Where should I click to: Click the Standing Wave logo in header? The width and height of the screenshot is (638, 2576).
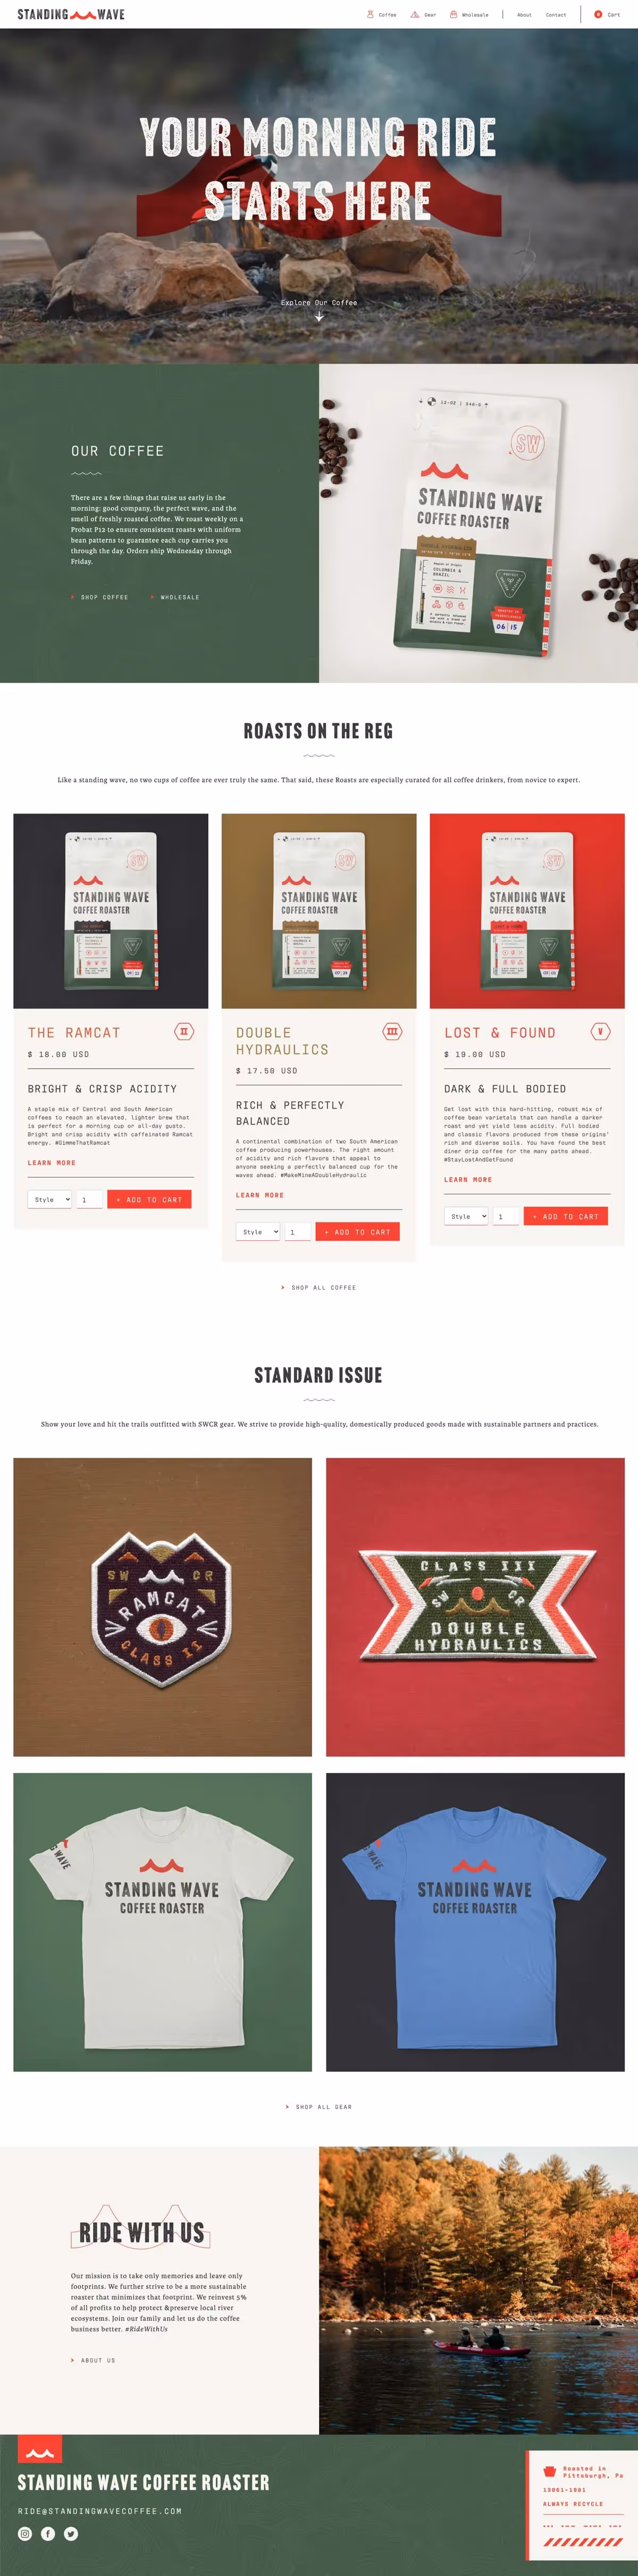coord(71,14)
